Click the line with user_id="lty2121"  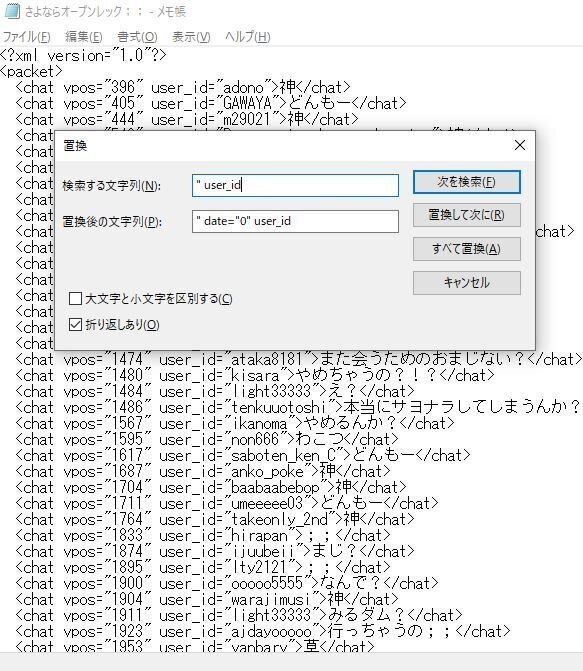203,567
